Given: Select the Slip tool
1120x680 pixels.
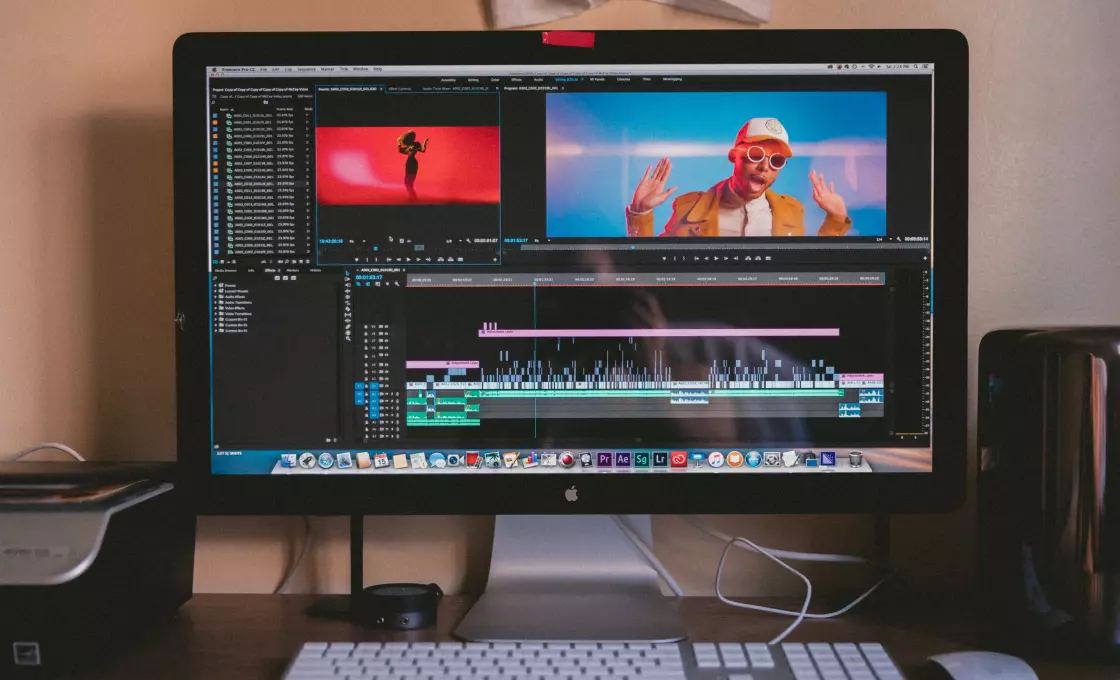Looking at the screenshot, I should click(x=348, y=315).
